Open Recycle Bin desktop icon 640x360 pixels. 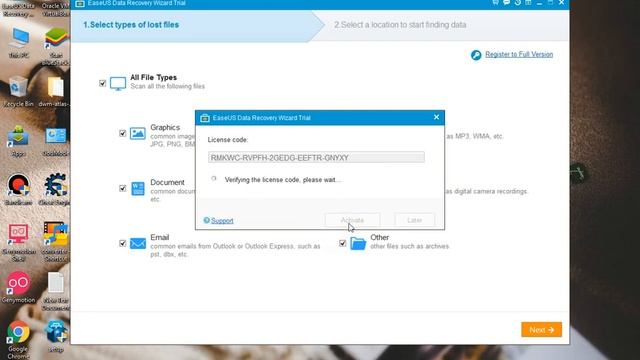18,91
